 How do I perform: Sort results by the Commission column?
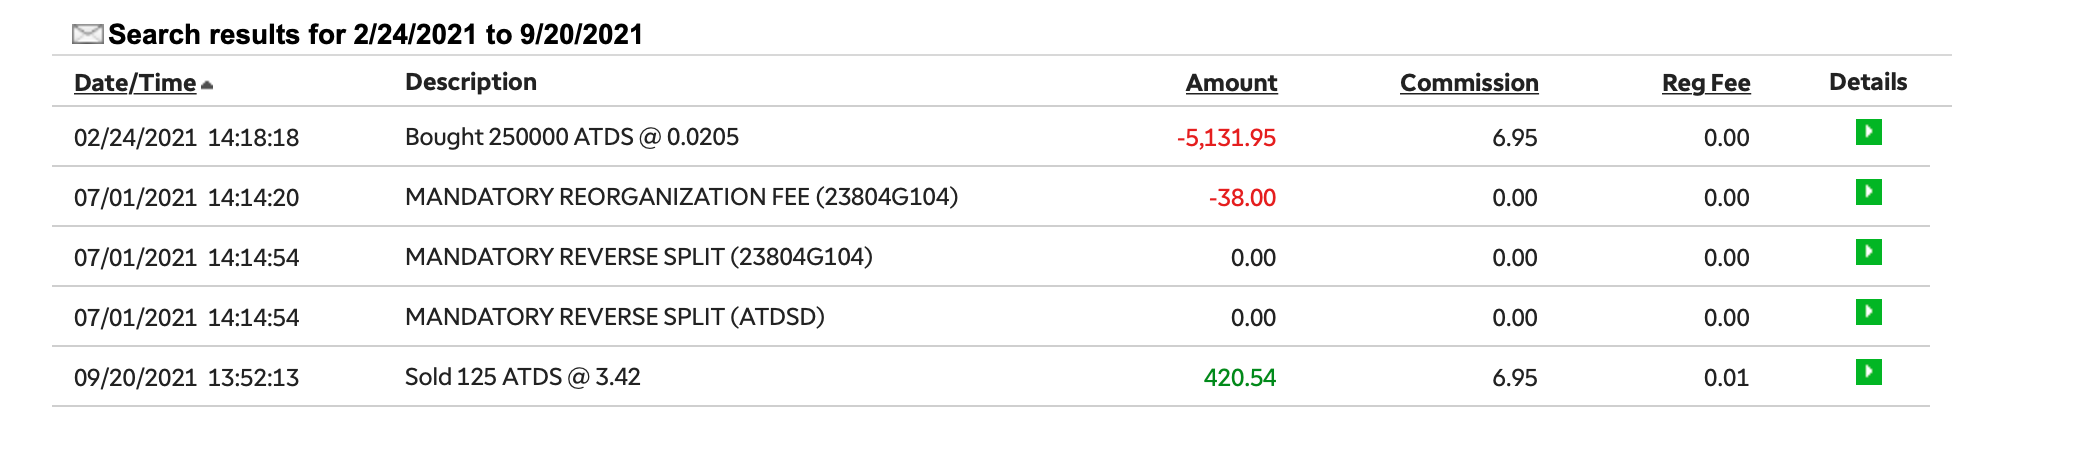[1468, 83]
